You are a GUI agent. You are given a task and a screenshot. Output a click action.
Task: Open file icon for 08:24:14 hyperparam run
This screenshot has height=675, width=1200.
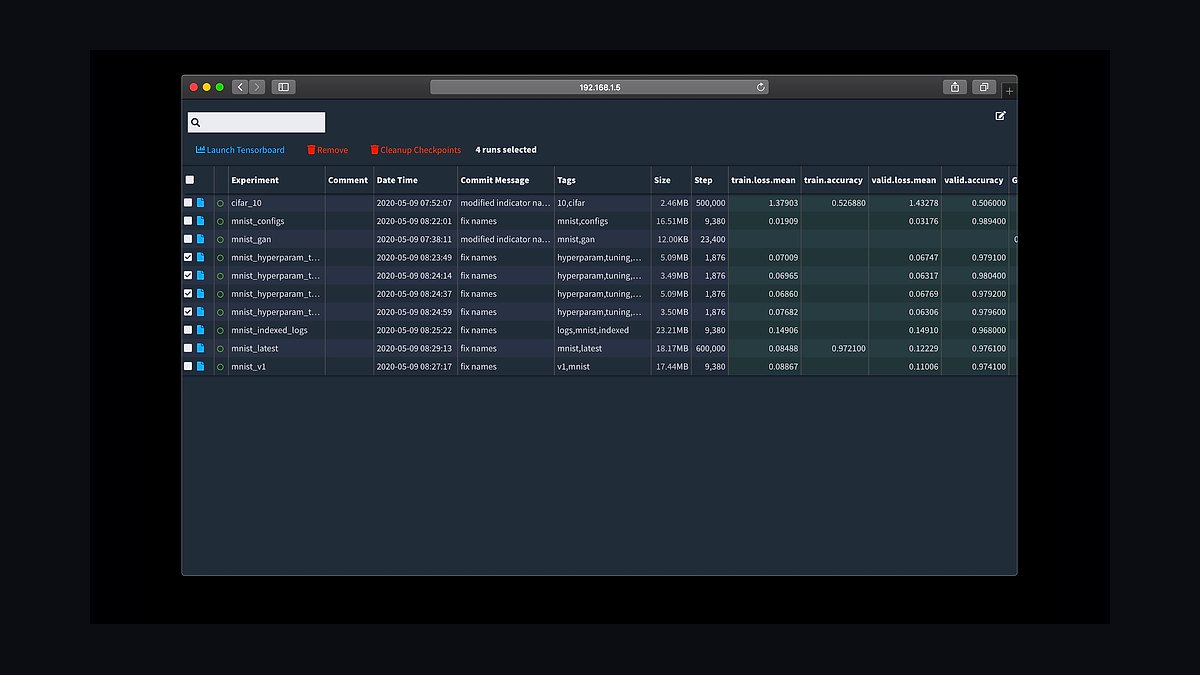tap(200, 275)
